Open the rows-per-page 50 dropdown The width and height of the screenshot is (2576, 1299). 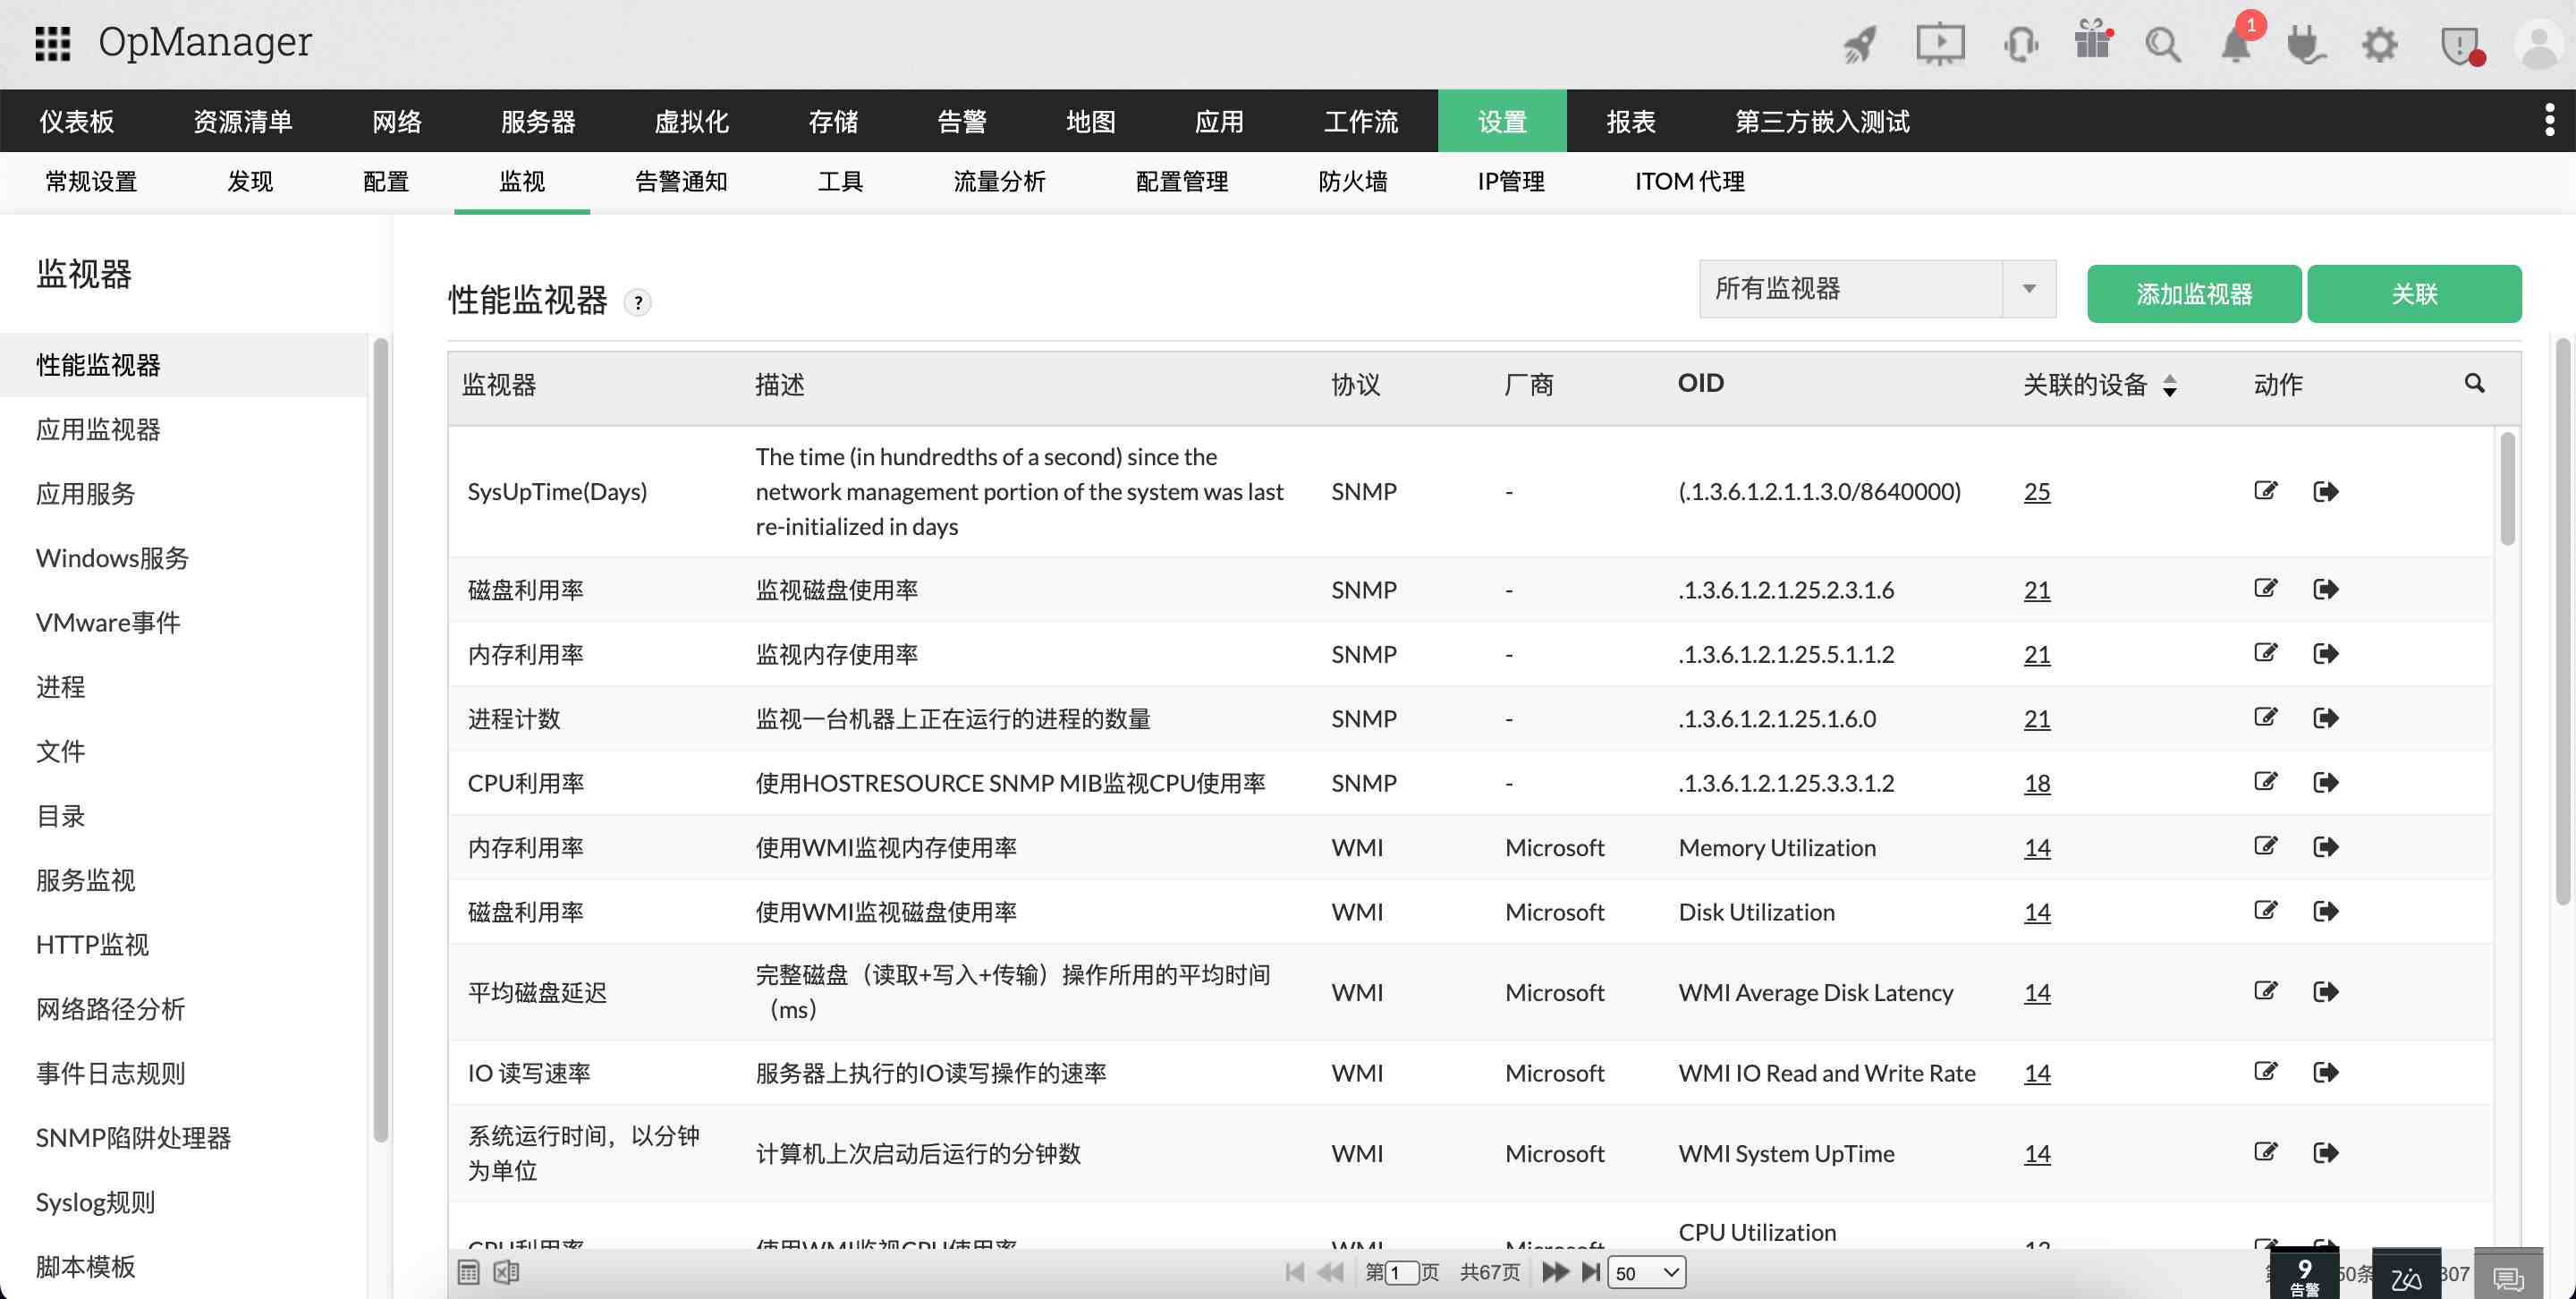[1646, 1272]
